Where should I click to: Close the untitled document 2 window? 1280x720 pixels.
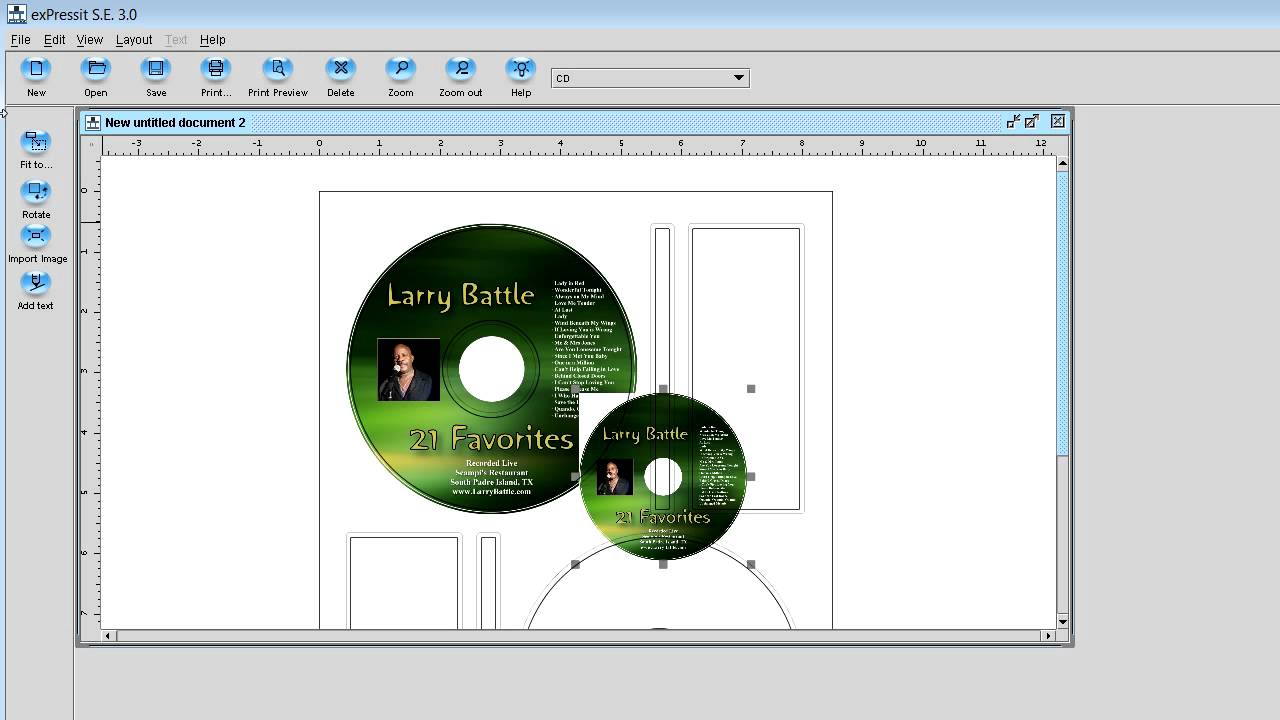[x=1058, y=121]
